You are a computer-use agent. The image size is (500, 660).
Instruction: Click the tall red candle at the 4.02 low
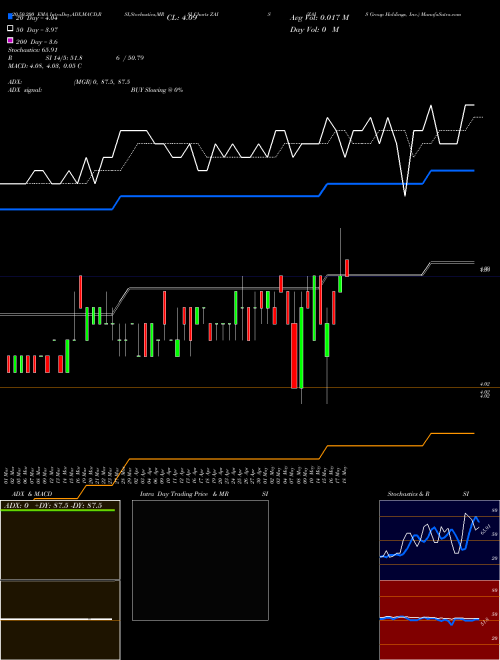click(x=294, y=356)
